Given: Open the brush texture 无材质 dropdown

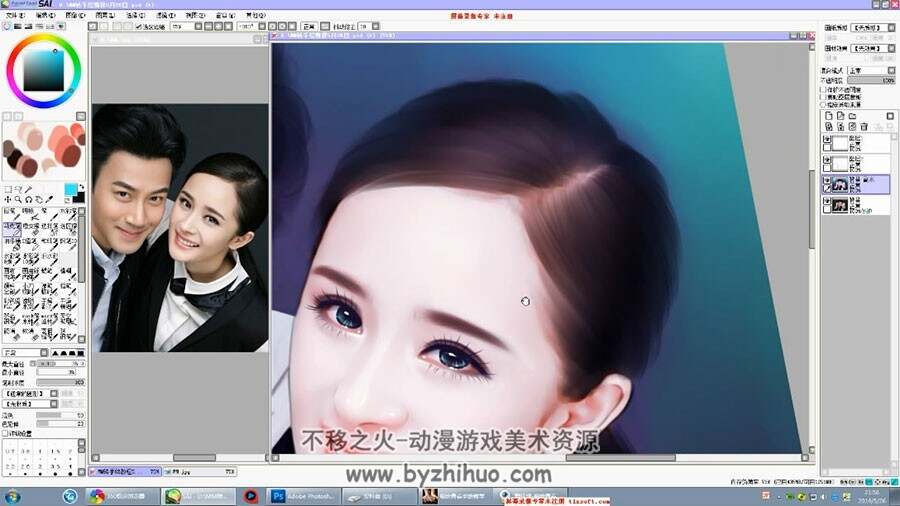Looking at the screenshot, I should 54,404.
